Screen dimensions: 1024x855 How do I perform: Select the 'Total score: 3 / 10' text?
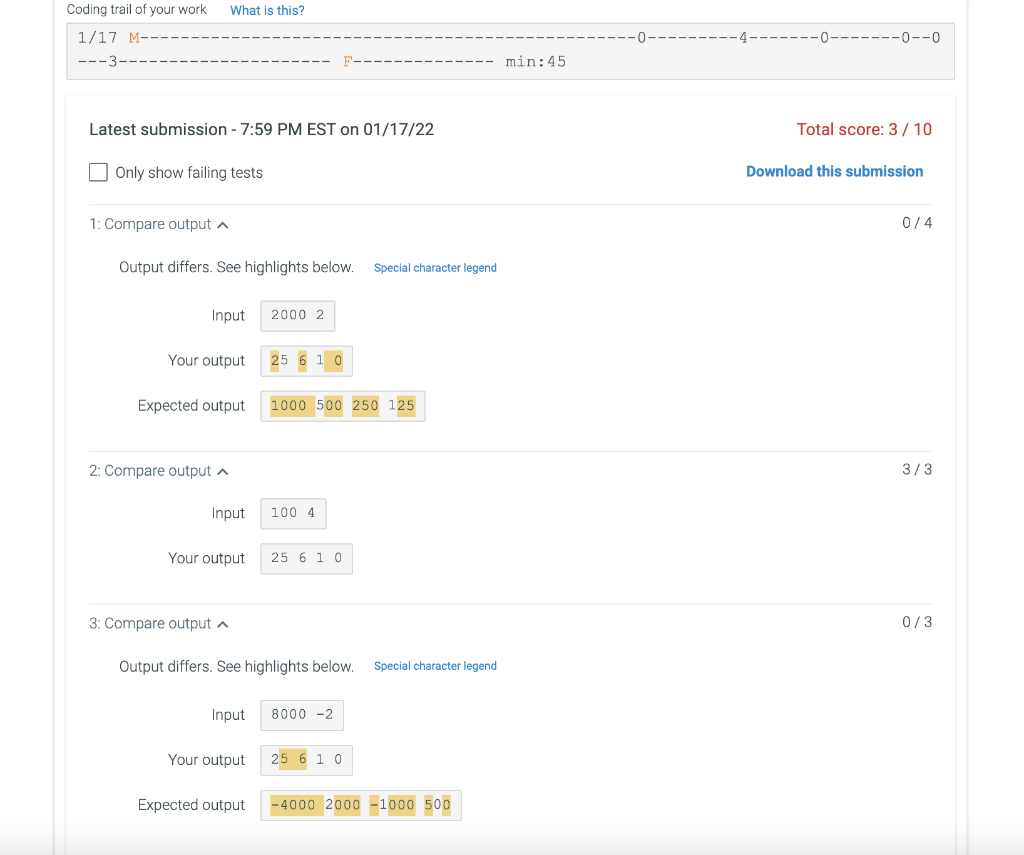(x=863, y=129)
